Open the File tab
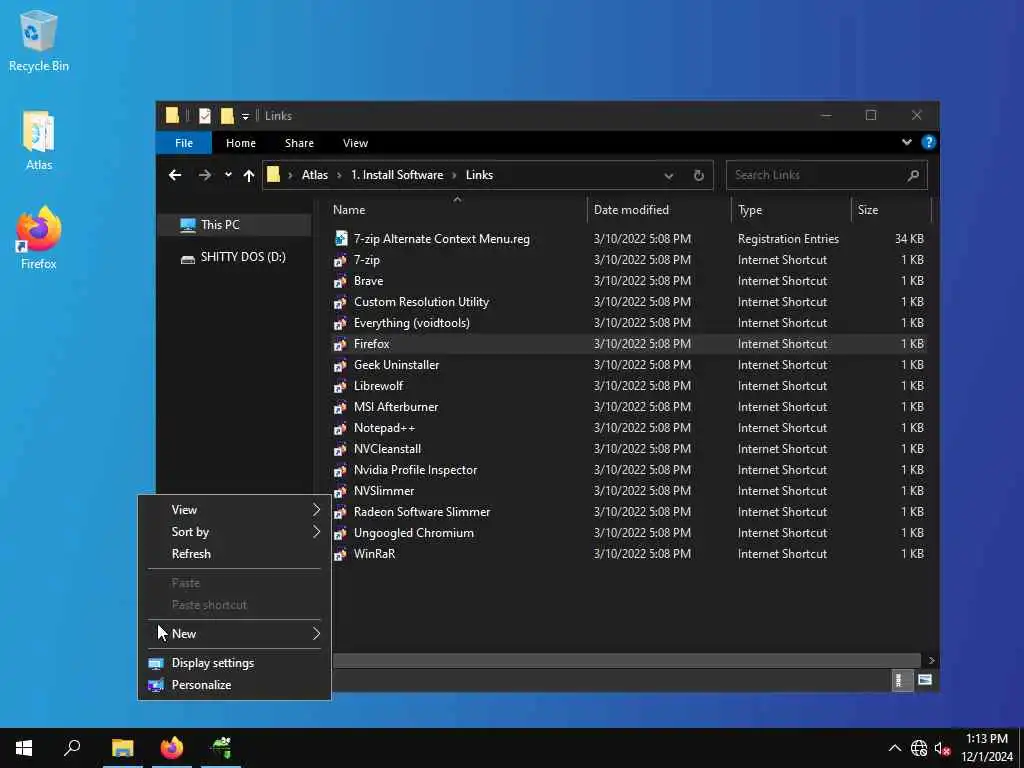This screenshot has height=768, width=1024. coord(184,143)
